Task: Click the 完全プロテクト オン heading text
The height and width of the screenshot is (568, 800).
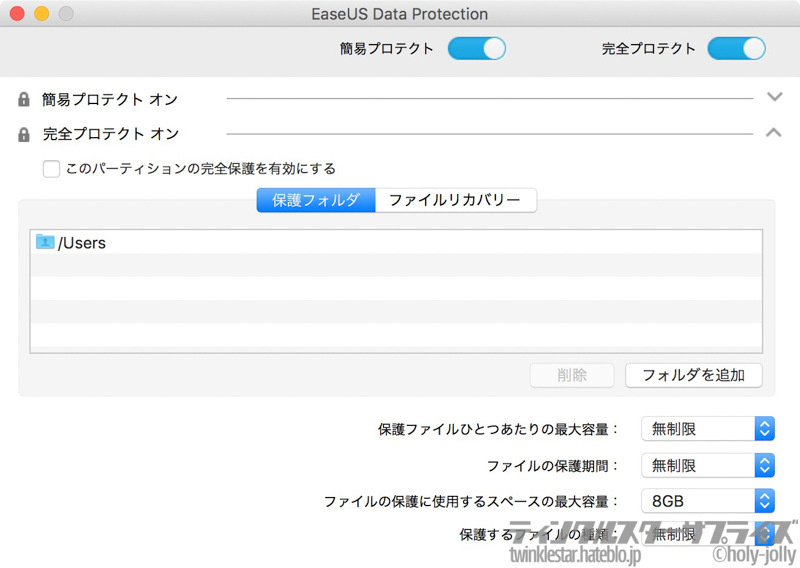Action: point(111,134)
